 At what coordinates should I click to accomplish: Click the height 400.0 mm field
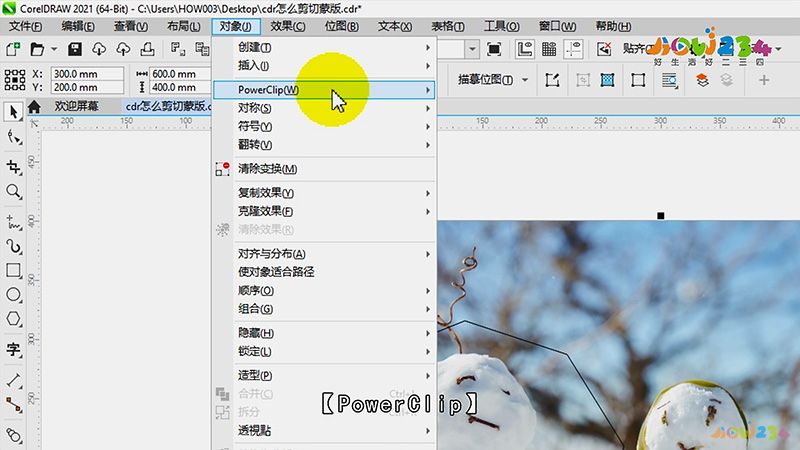click(x=180, y=87)
